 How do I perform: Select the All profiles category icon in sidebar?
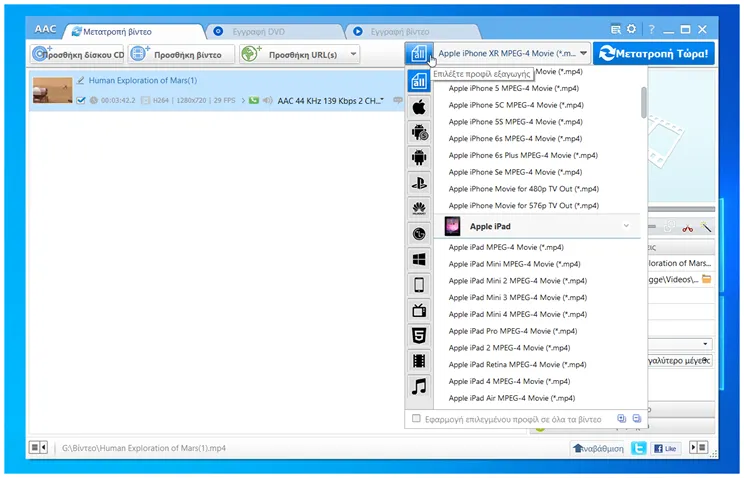tap(419, 82)
